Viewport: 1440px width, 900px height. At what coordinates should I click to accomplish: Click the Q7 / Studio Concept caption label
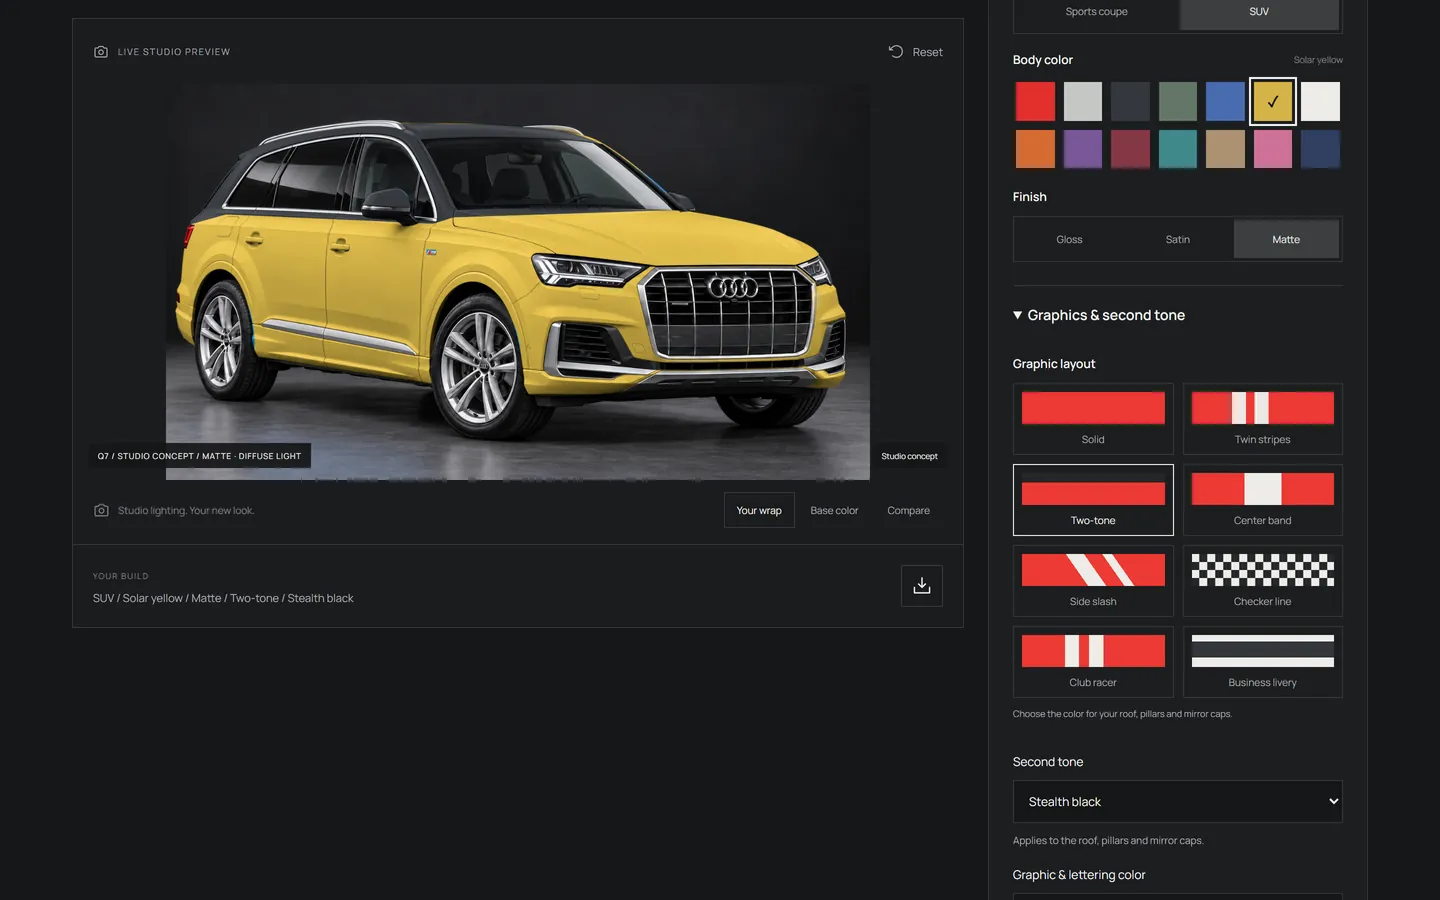click(199, 456)
